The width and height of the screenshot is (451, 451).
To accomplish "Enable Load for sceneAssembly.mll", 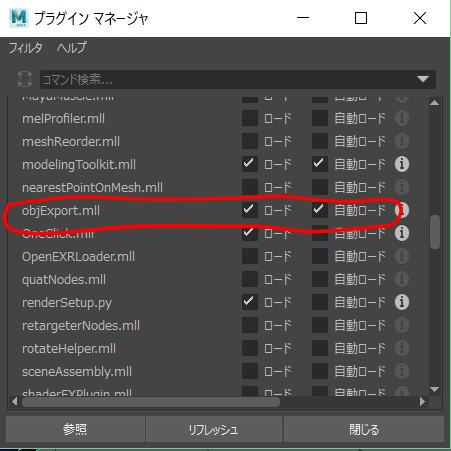I will 250,371.
